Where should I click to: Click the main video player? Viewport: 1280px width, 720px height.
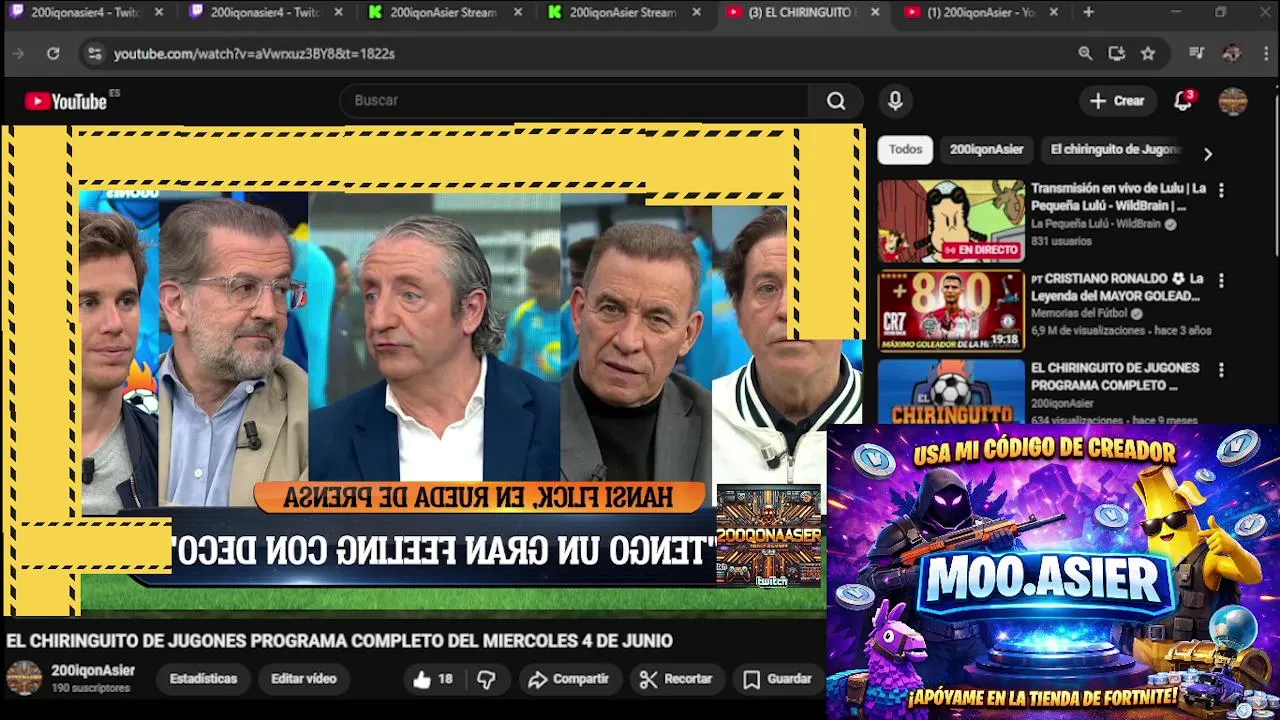point(432,370)
